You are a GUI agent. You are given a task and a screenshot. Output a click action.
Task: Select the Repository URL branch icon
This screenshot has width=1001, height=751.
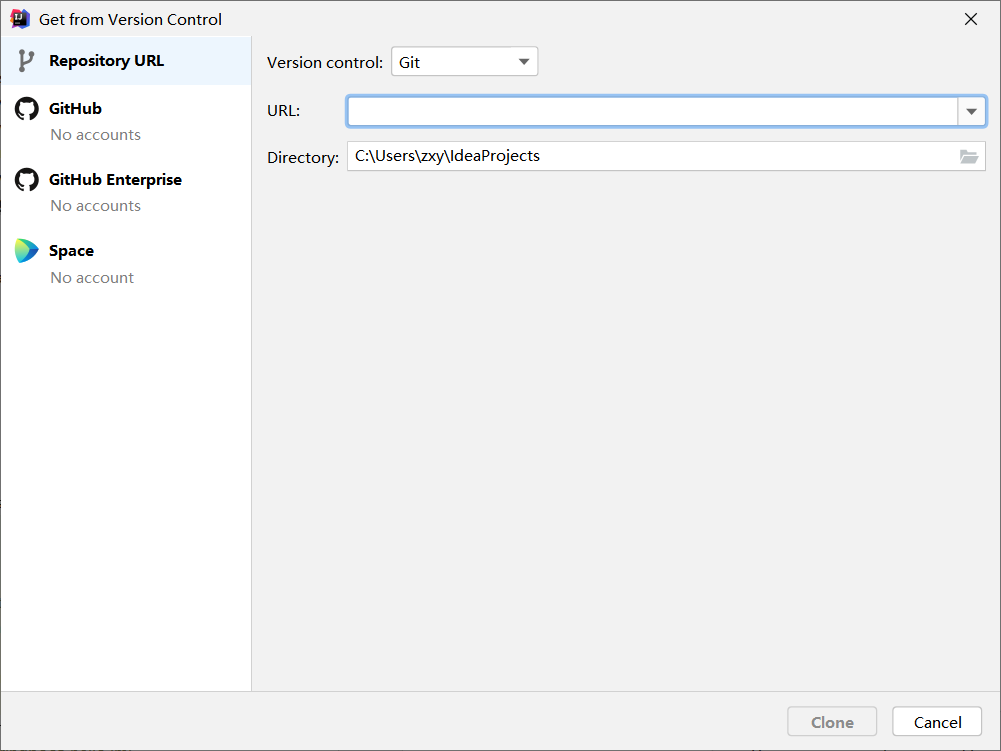click(26, 61)
